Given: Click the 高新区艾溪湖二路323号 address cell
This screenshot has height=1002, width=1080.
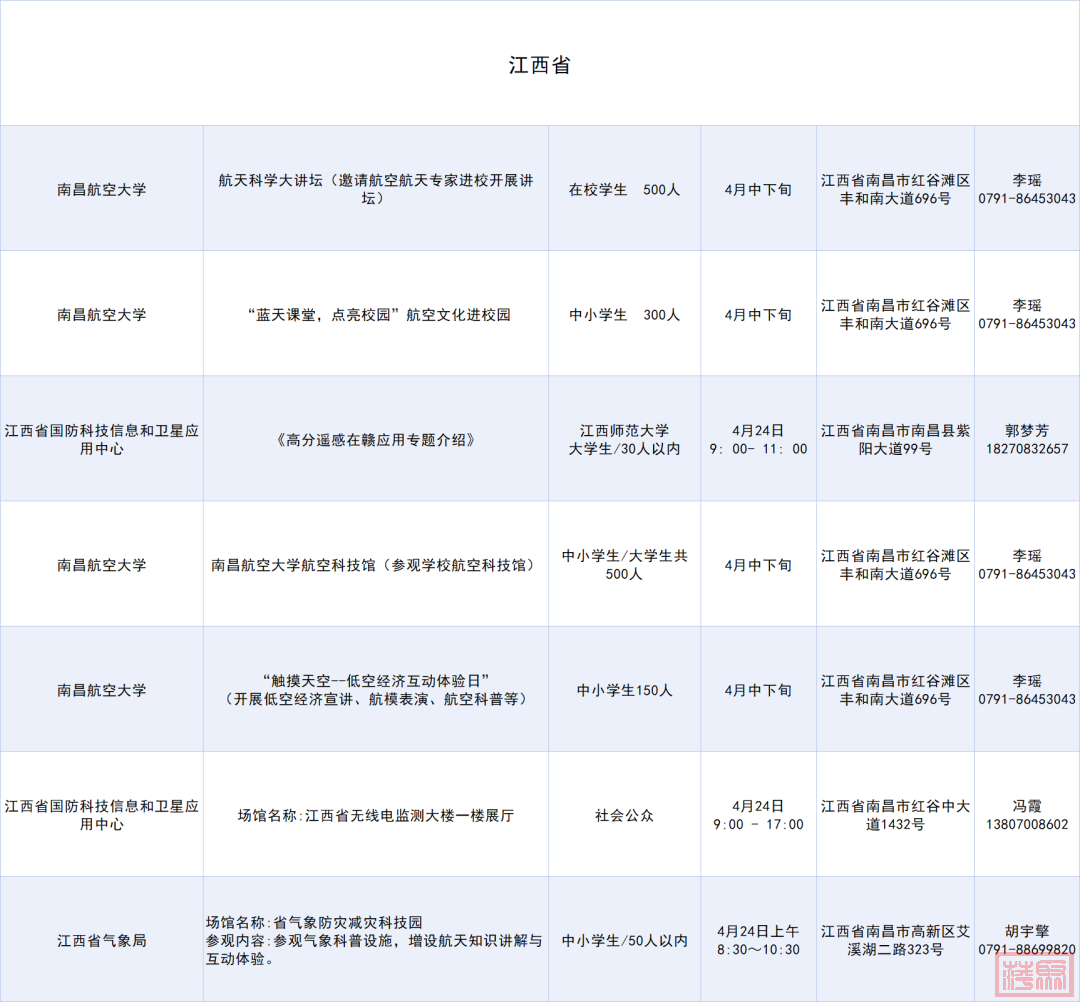Looking at the screenshot, I should tap(895, 940).
